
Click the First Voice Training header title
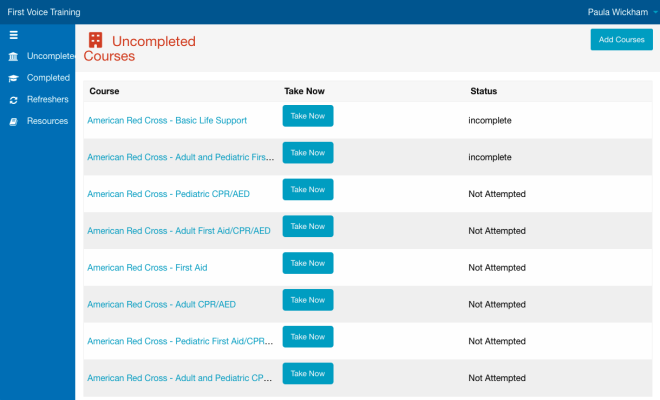coord(44,12)
